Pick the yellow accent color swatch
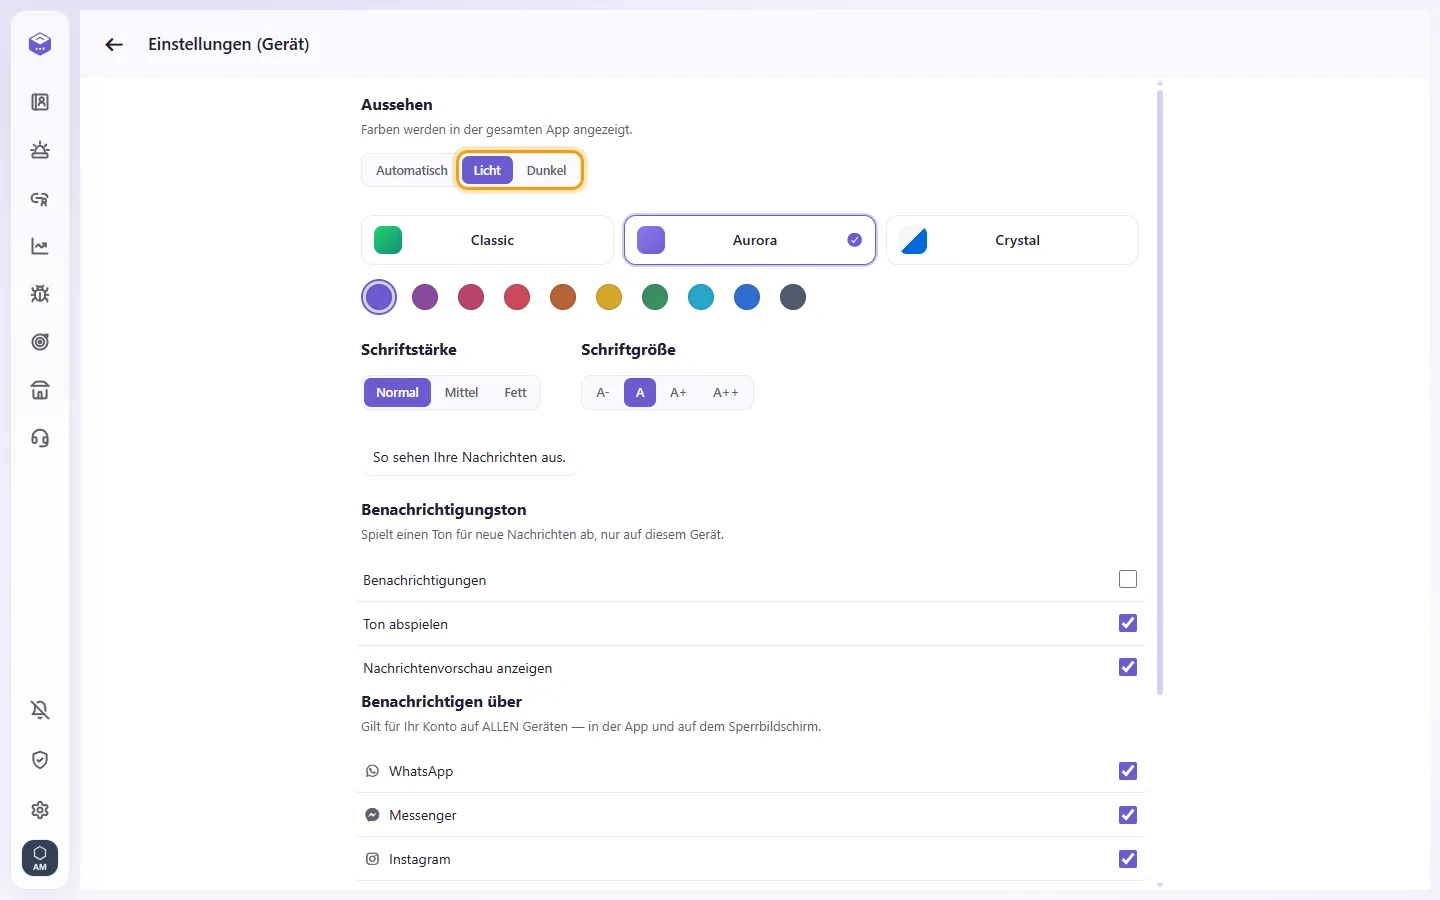This screenshot has width=1440, height=900. (609, 297)
